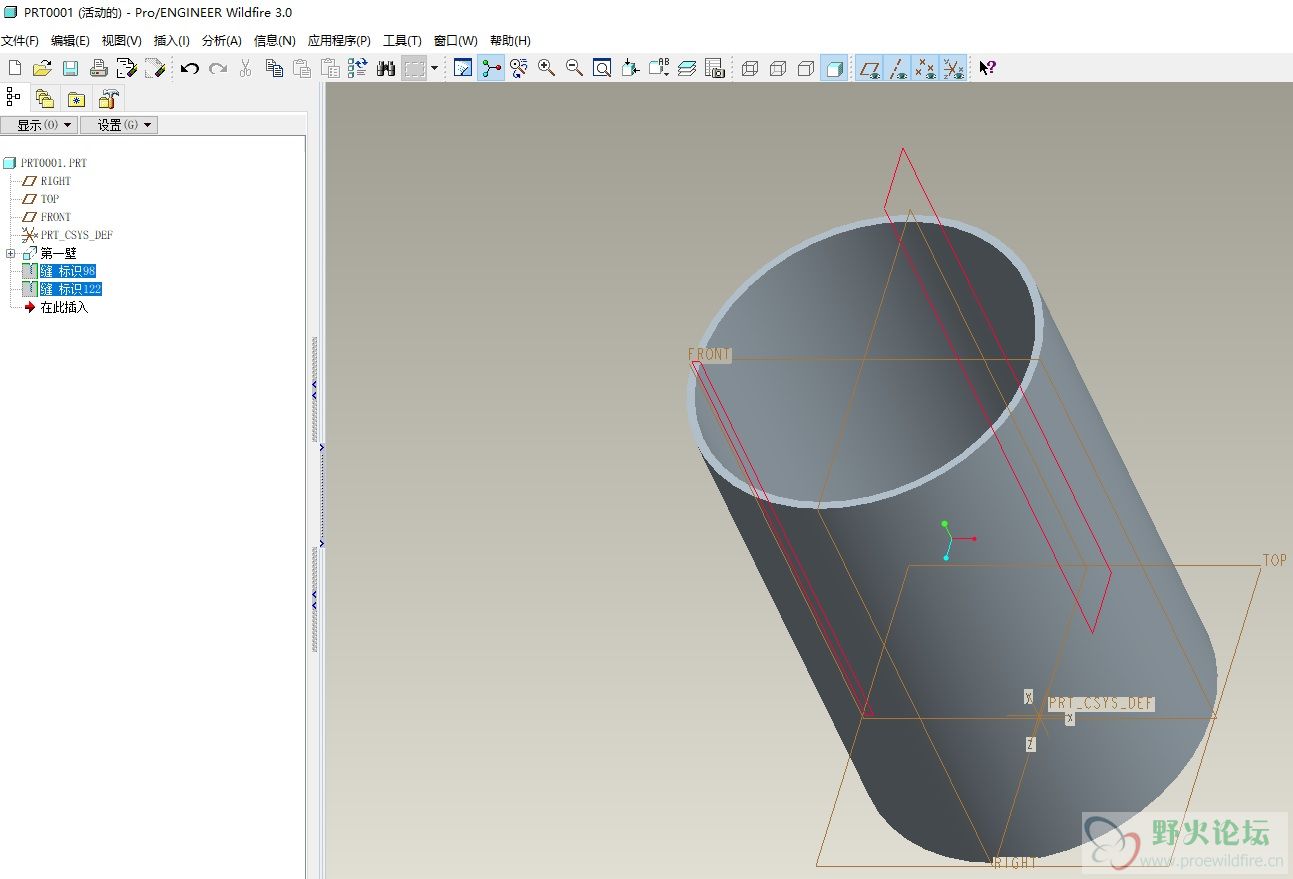Open the 帮助(H) menu
The width and height of the screenshot is (1293, 879).
[510, 41]
